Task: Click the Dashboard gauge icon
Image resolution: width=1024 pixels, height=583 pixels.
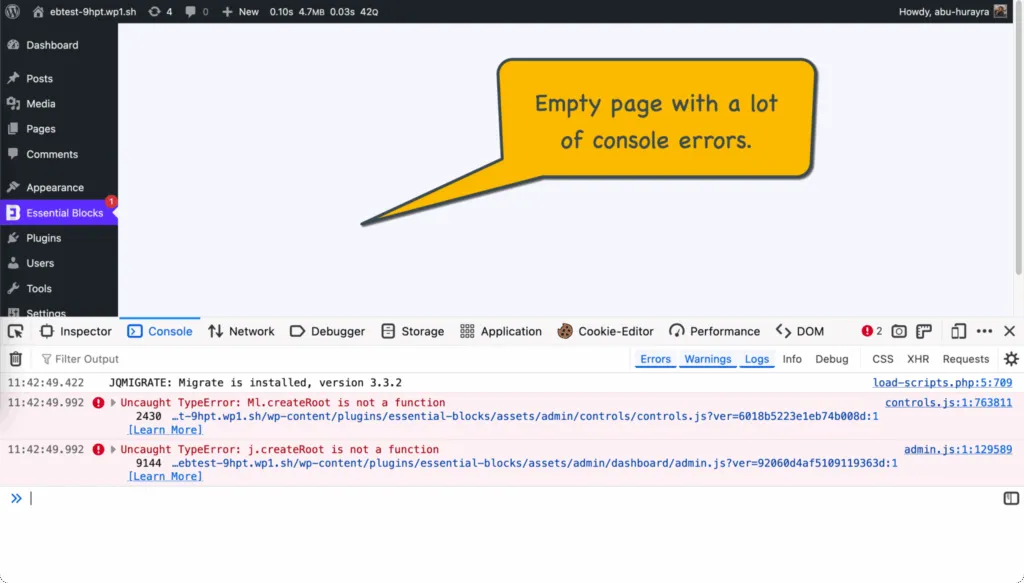Action: click(x=13, y=45)
